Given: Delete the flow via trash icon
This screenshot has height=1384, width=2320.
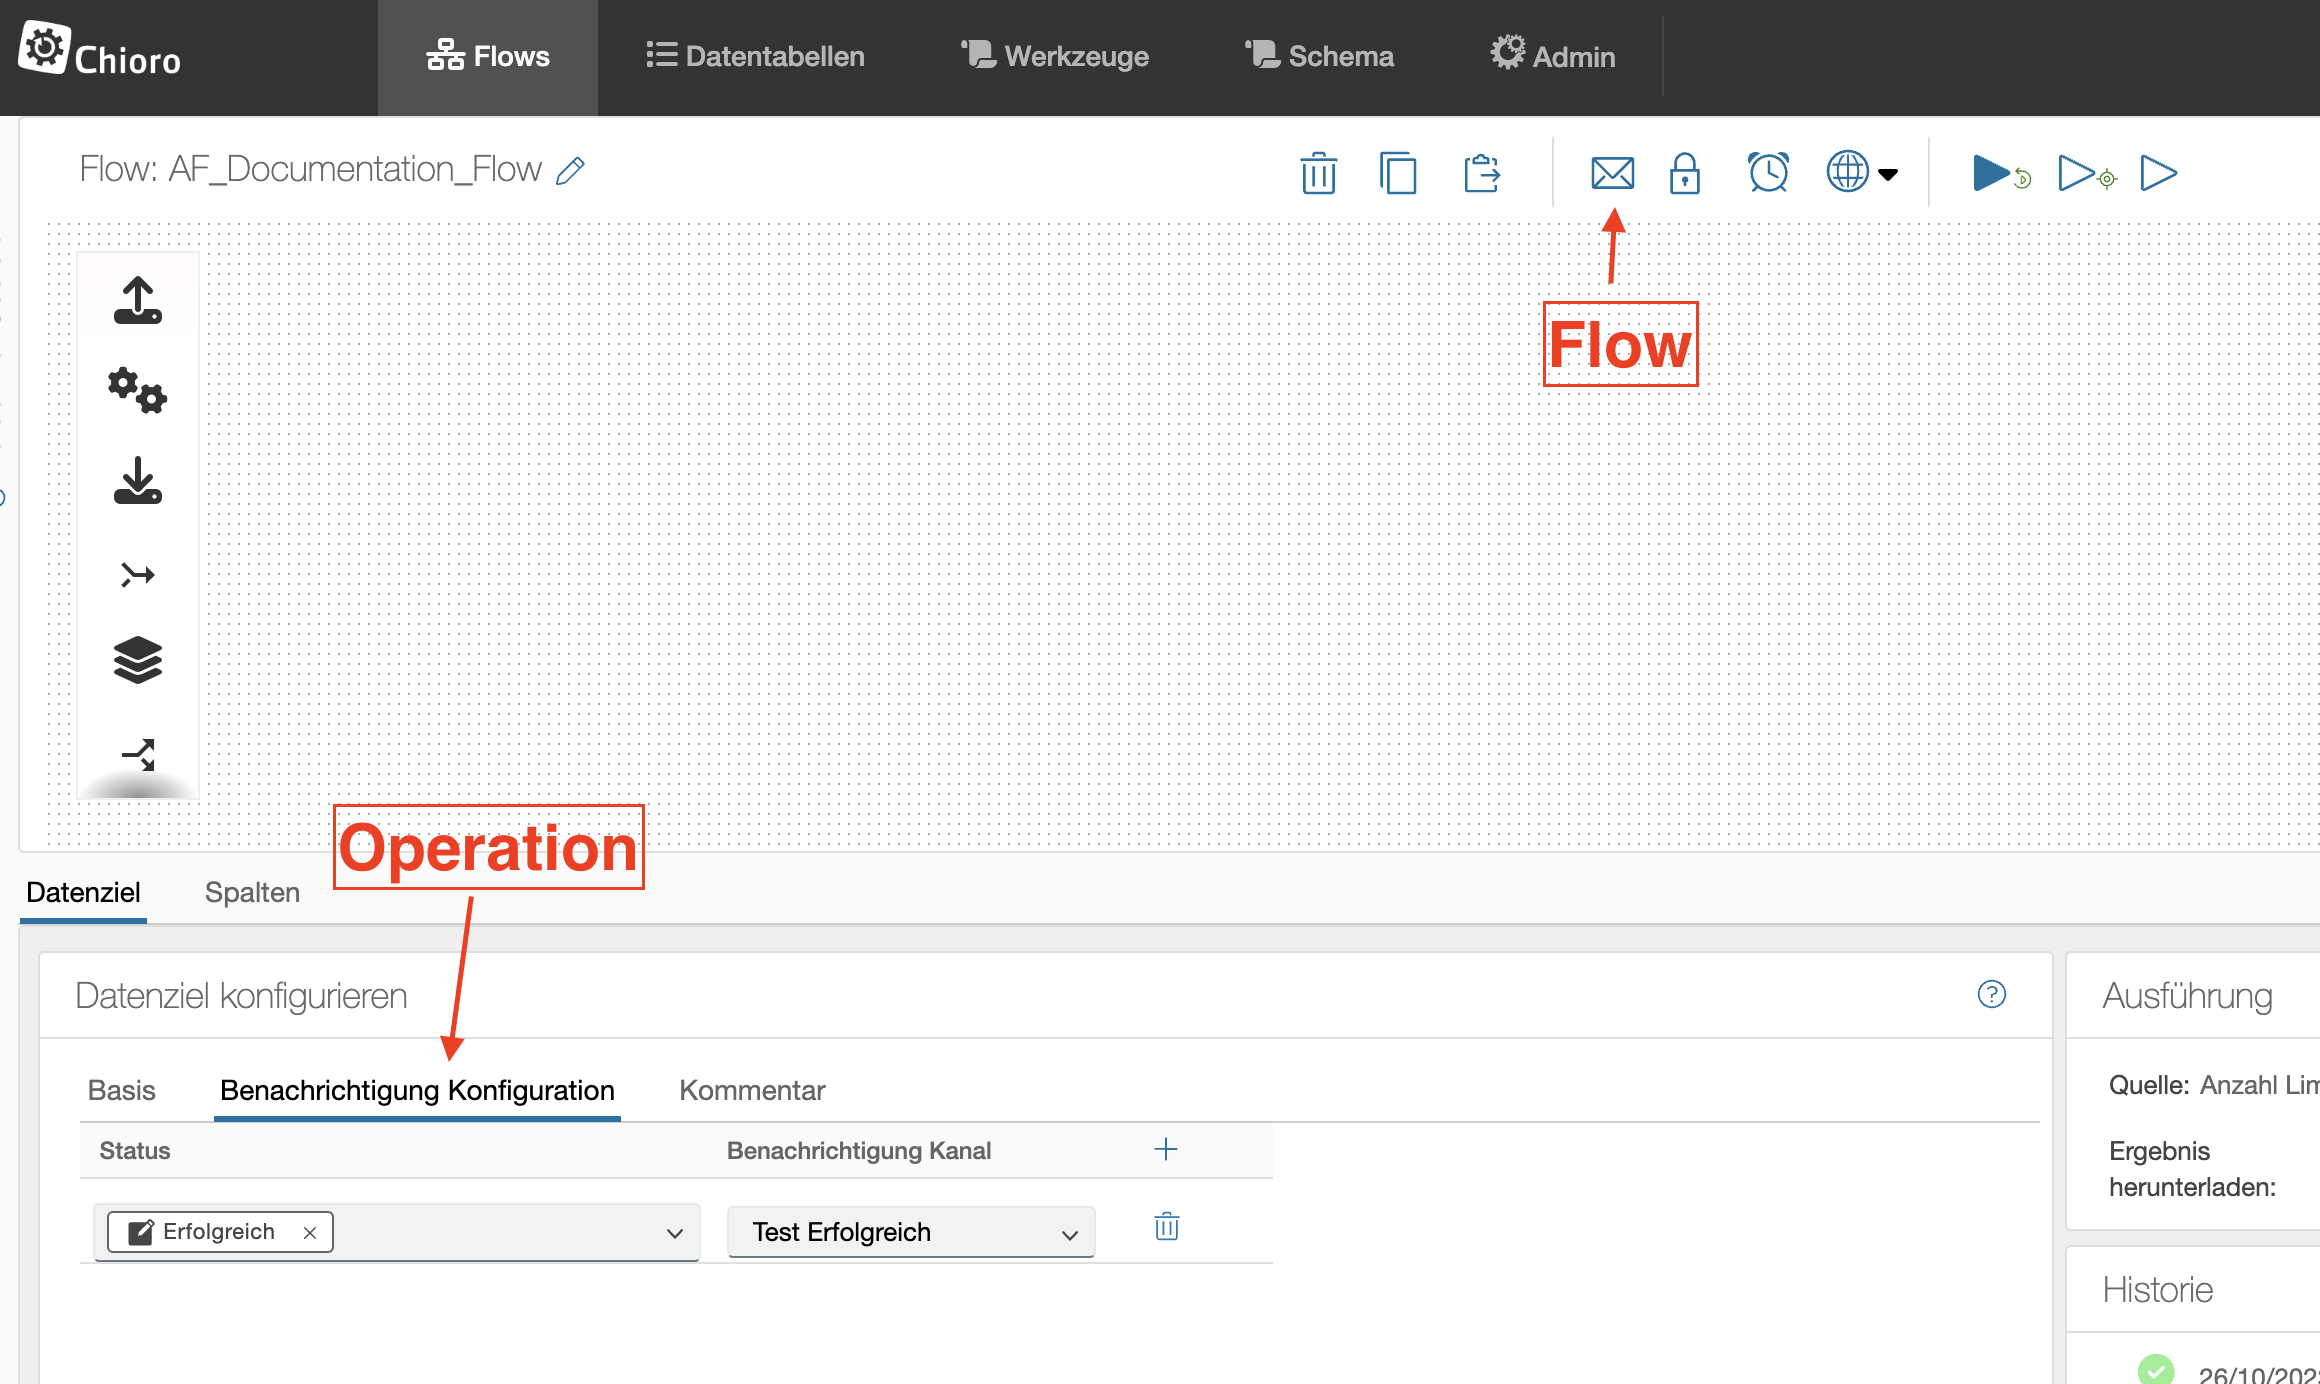Looking at the screenshot, I should click(x=1318, y=172).
